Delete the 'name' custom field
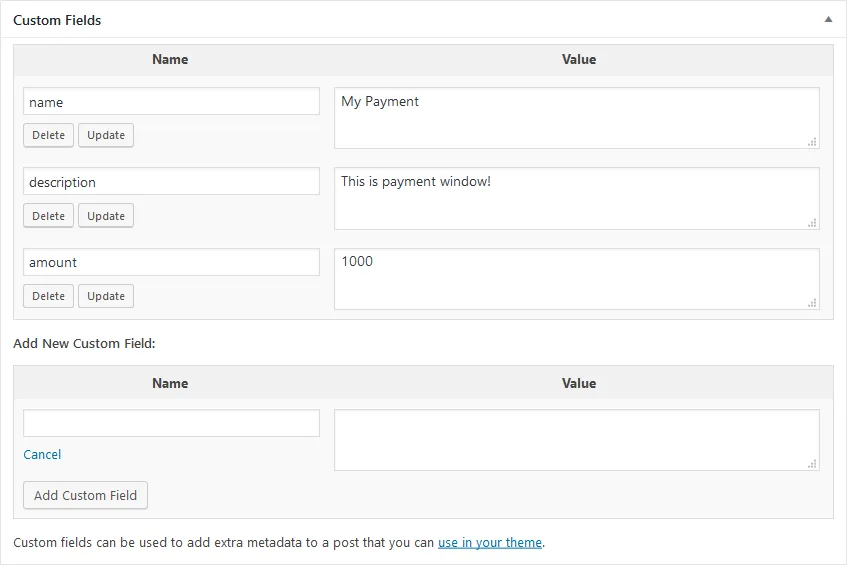This screenshot has height=565, width=847. pyautogui.click(x=48, y=135)
